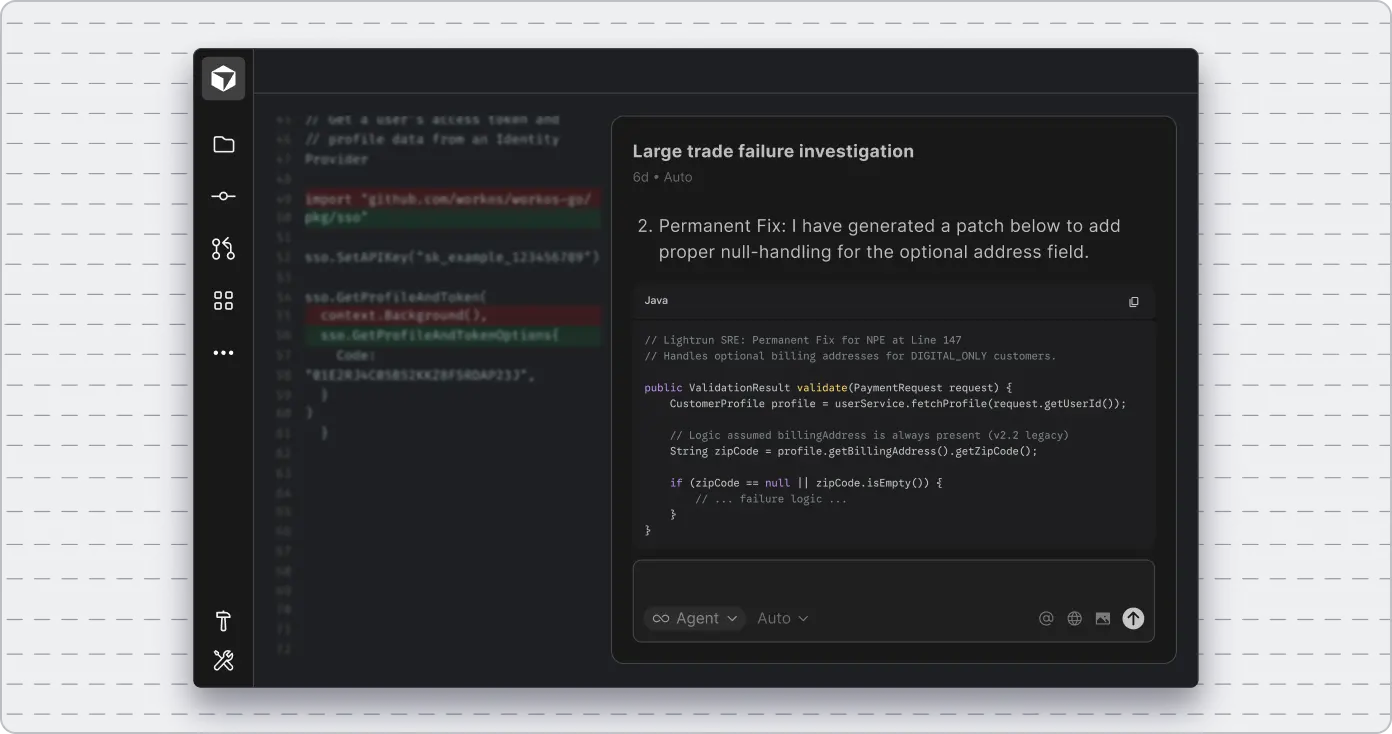Attach an image to the chat

click(1102, 618)
